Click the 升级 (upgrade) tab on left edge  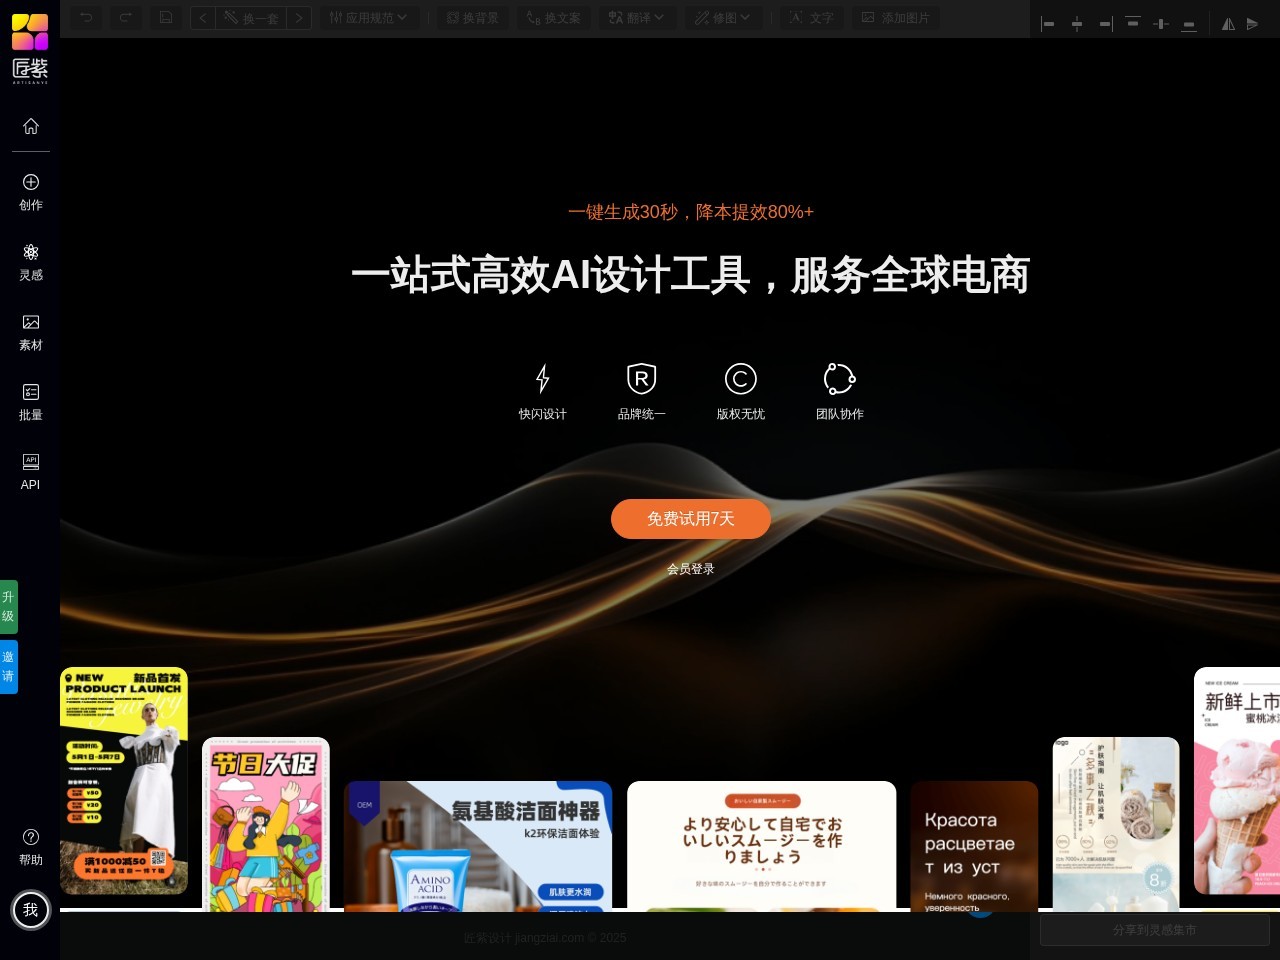pyautogui.click(x=9, y=606)
